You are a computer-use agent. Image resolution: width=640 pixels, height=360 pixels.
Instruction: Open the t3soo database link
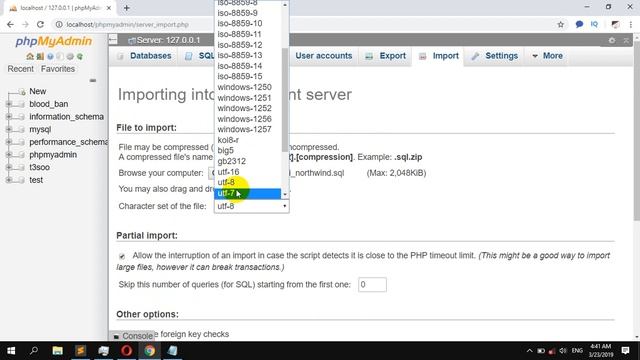click(x=39, y=167)
